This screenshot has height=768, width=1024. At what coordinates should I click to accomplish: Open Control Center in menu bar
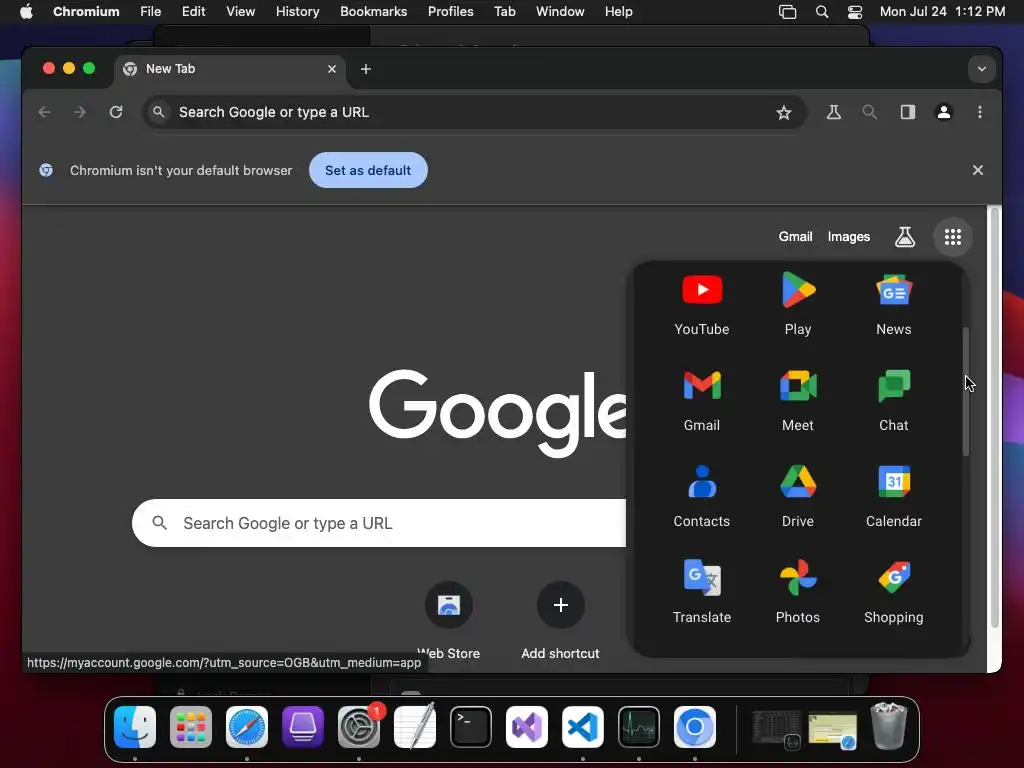855,12
